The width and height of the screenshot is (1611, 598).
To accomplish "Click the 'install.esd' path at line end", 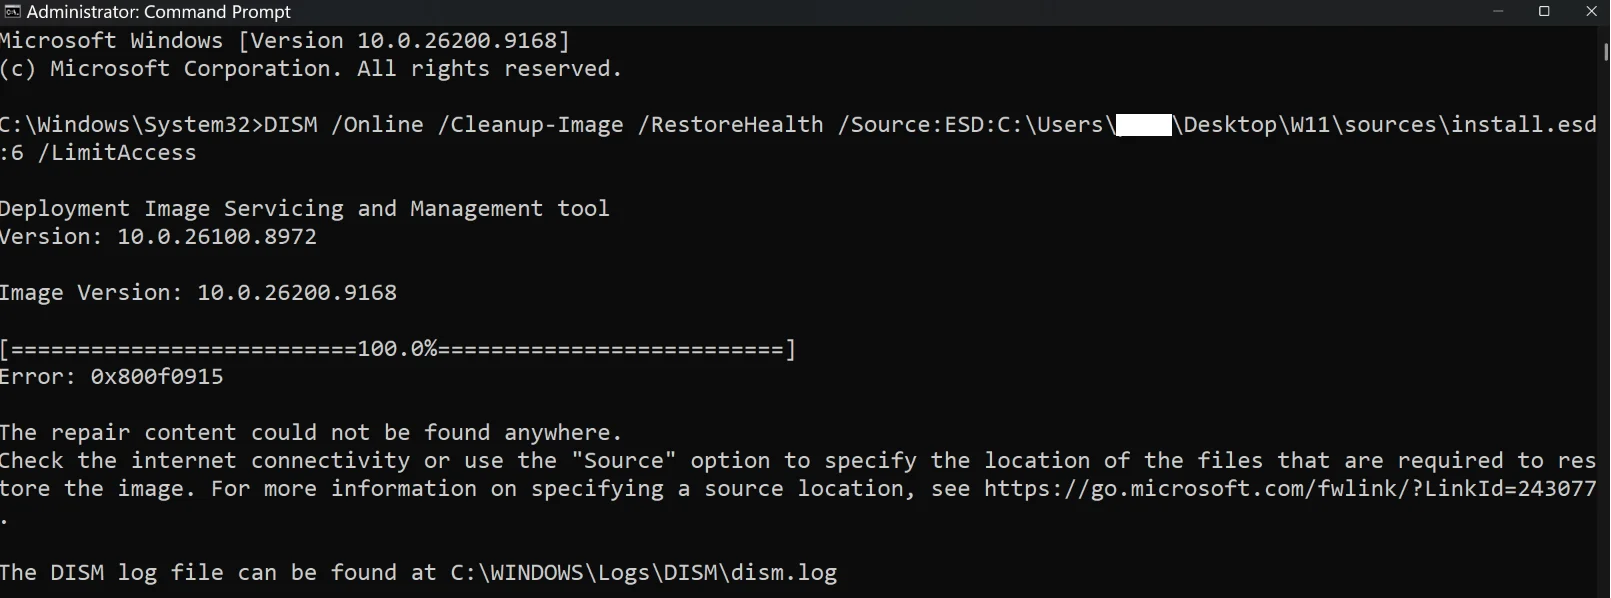I will pos(1524,125).
